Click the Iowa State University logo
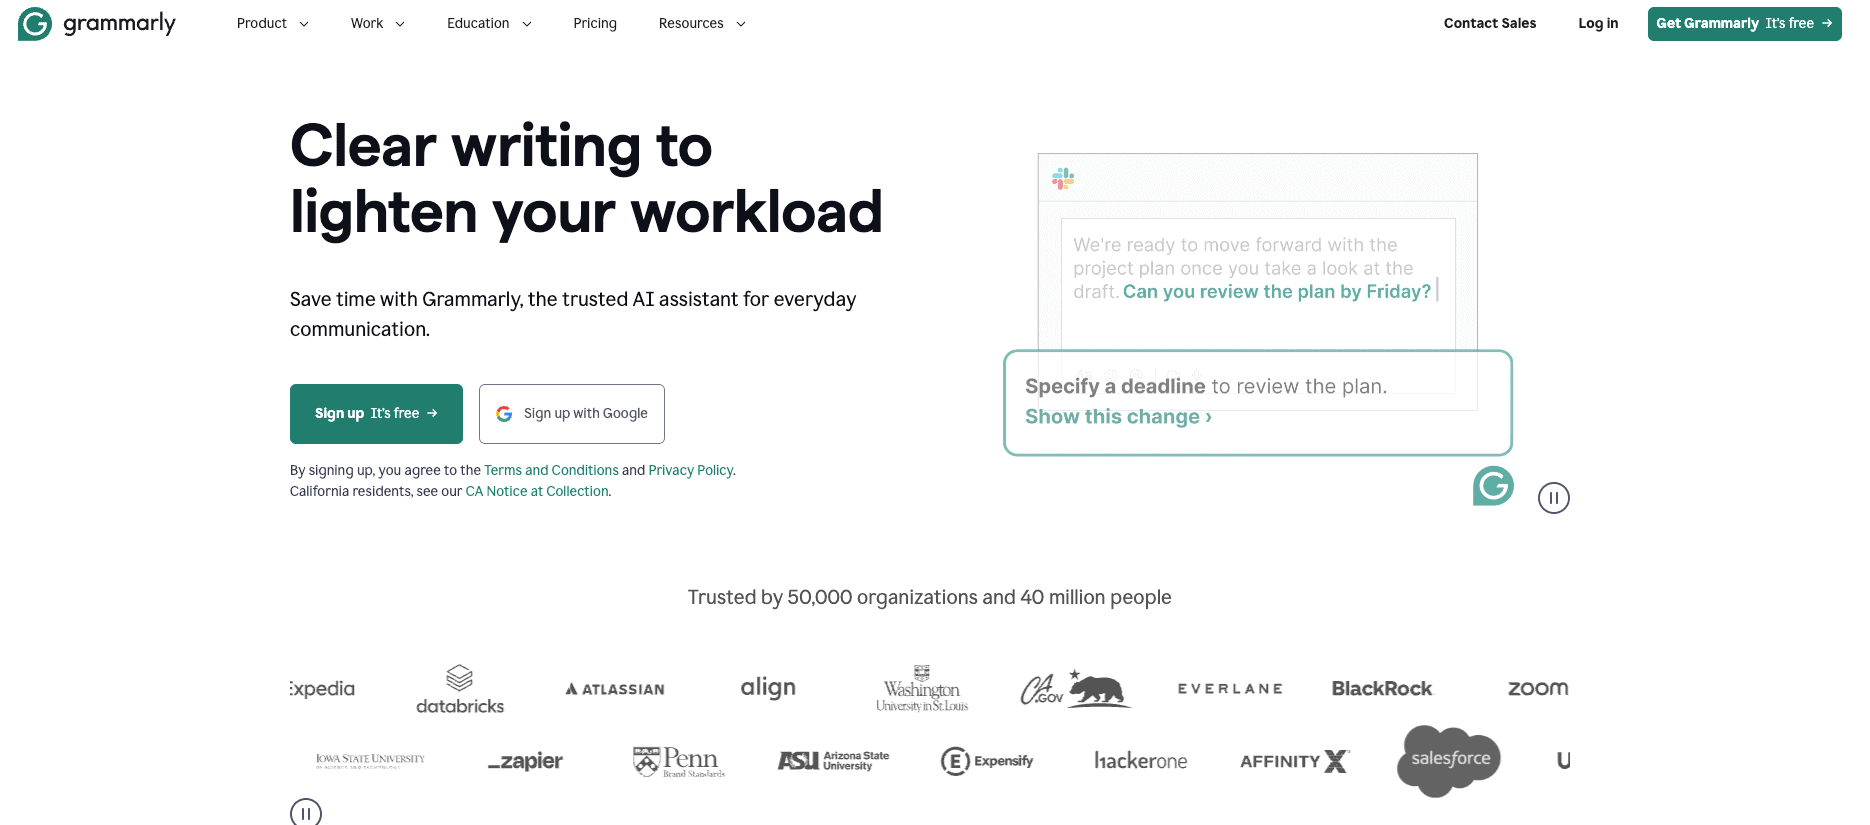This screenshot has height=825, width=1870. 370,761
